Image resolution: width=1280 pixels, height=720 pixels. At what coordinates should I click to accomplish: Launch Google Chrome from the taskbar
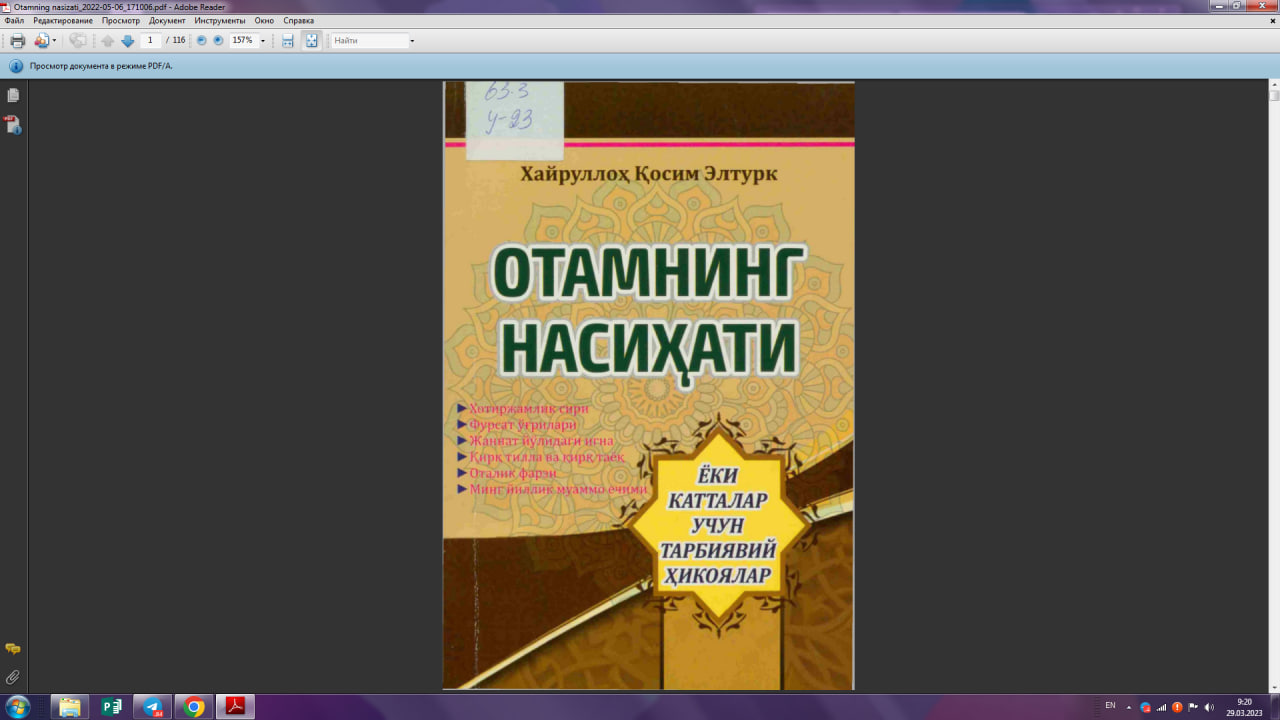point(193,708)
